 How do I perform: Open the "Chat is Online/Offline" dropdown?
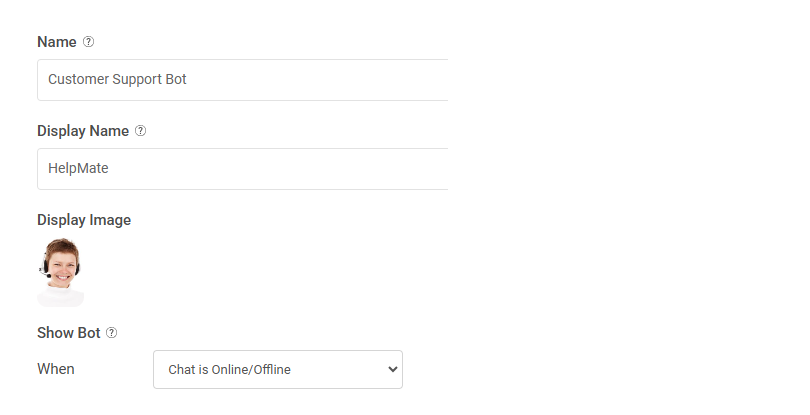(x=277, y=369)
